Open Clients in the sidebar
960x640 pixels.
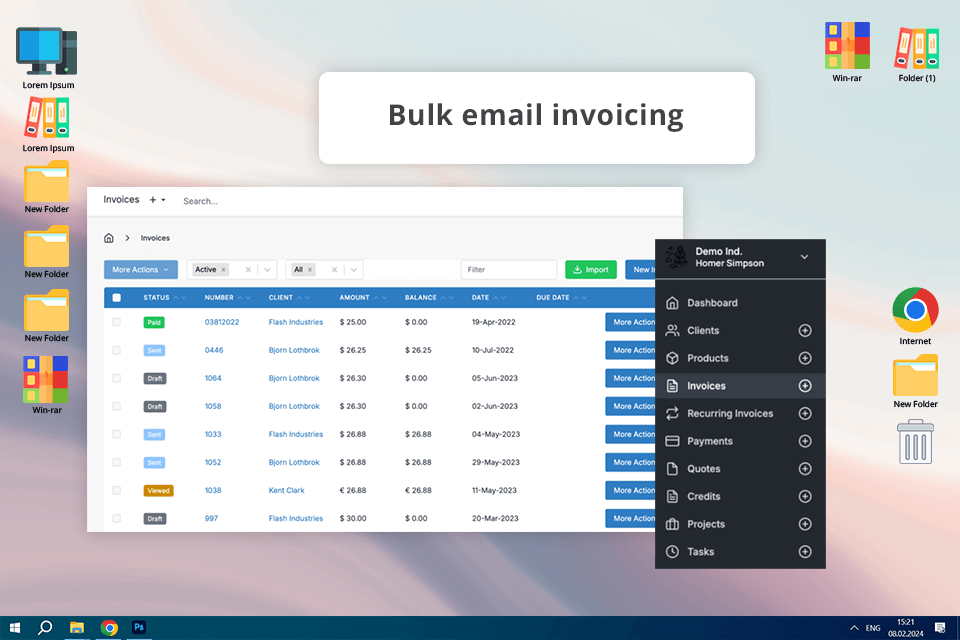pyautogui.click(x=703, y=331)
